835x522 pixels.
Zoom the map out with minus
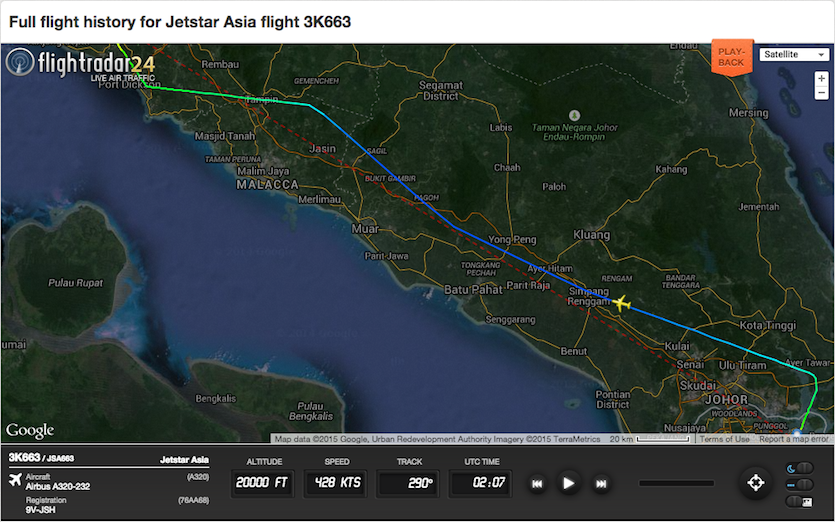click(x=821, y=93)
